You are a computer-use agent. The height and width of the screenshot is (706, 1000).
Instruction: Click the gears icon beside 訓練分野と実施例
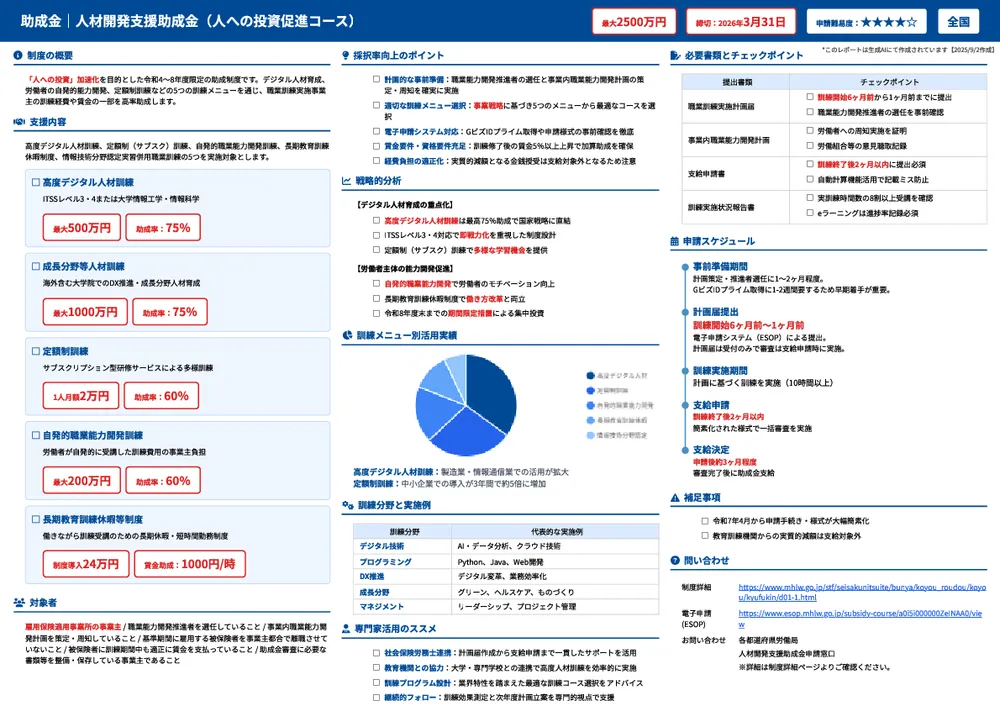point(348,505)
